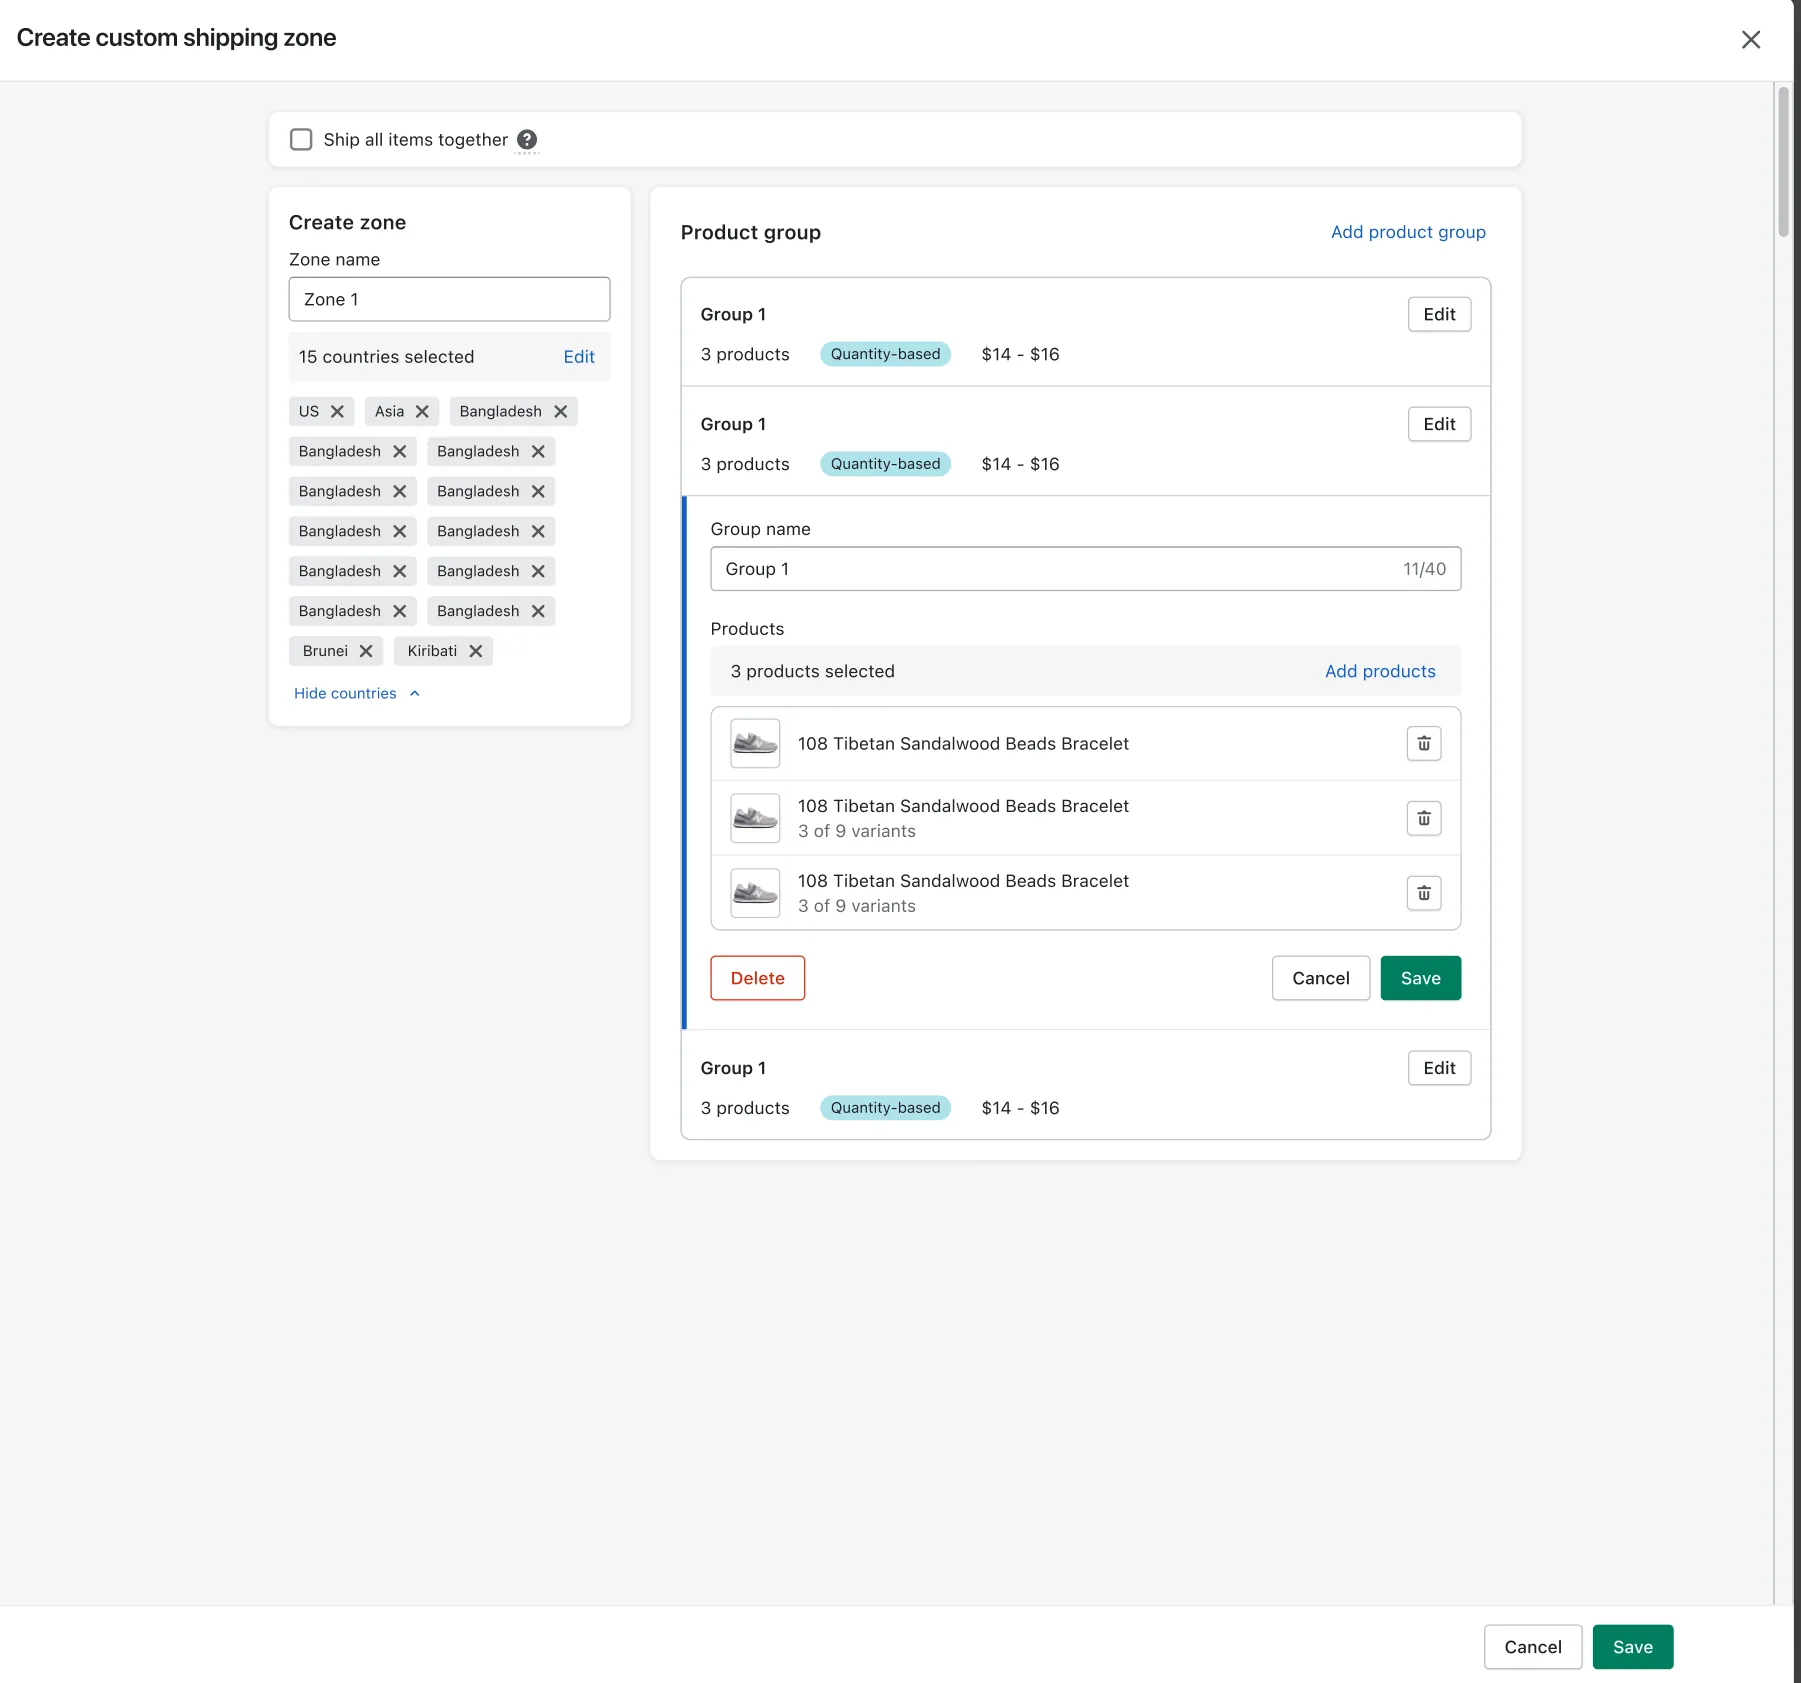The image size is (1801, 1683).
Task: Click the dialog's vertical scrollbar
Action: coord(1782,162)
